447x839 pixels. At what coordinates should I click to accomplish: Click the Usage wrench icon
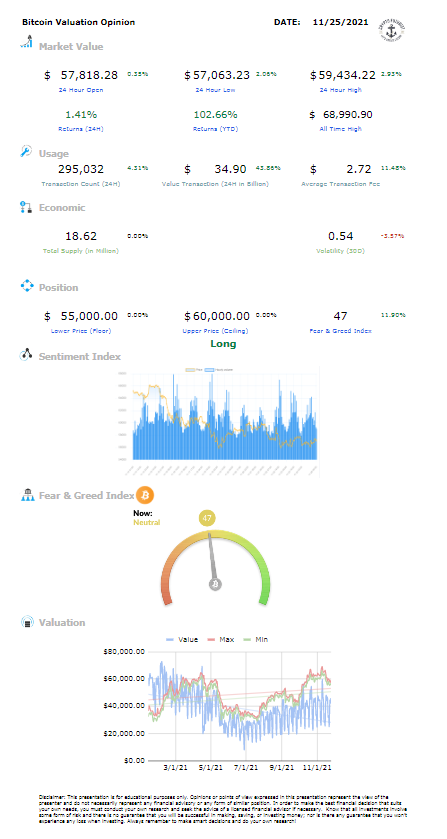(x=26, y=152)
